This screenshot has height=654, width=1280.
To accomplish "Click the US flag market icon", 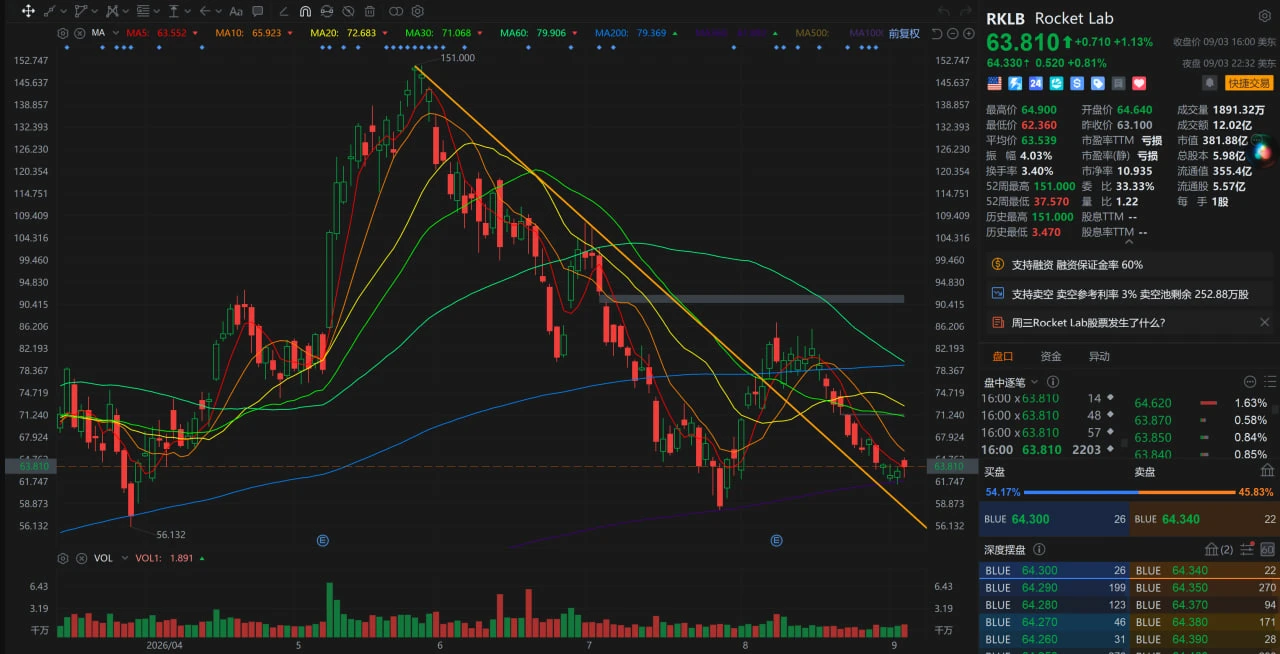I will [995, 83].
